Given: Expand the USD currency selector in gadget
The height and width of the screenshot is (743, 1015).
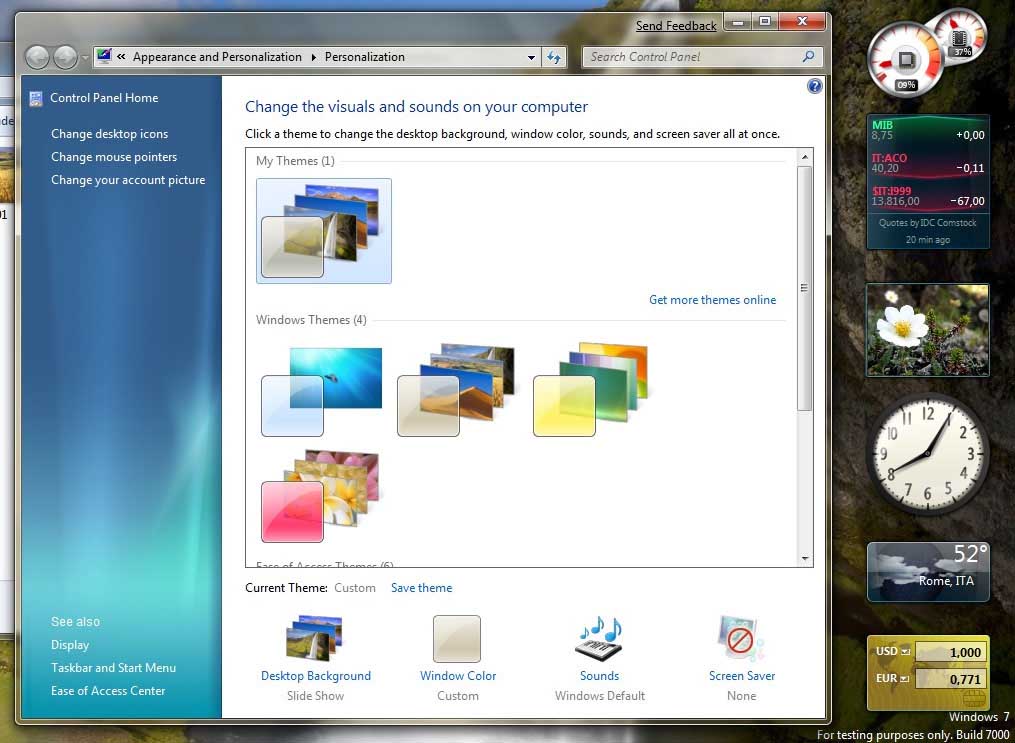Looking at the screenshot, I should tap(904, 652).
